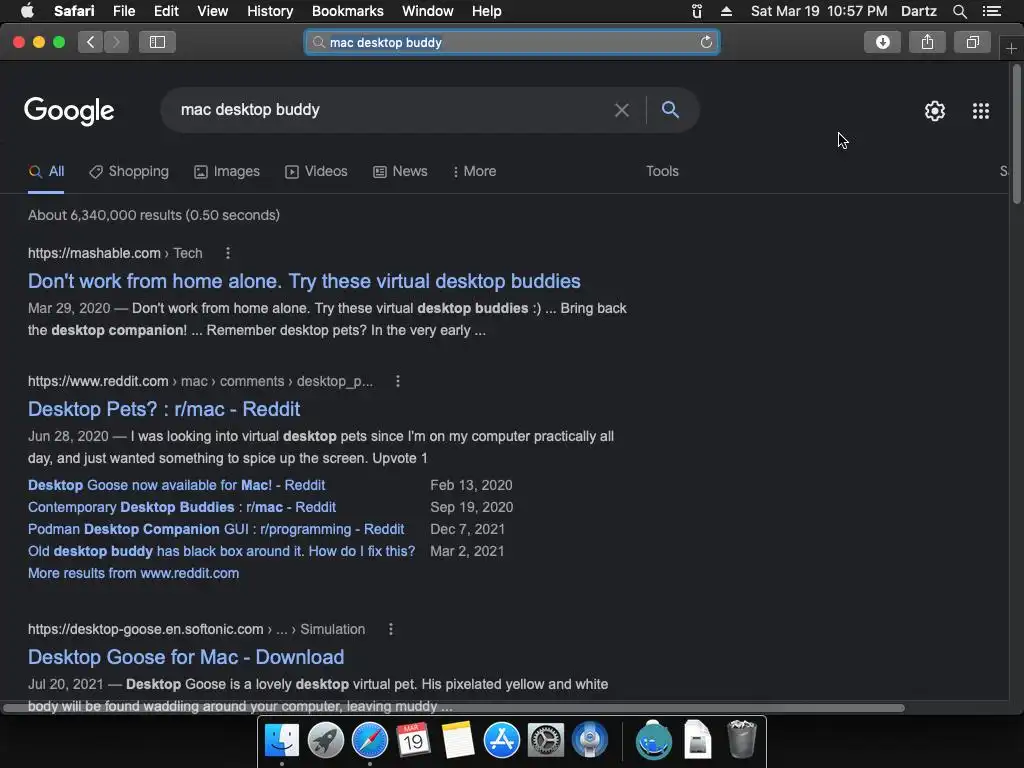Expand the More search filters
The height and width of the screenshot is (768, 1024).
click(x=474, y=172)
